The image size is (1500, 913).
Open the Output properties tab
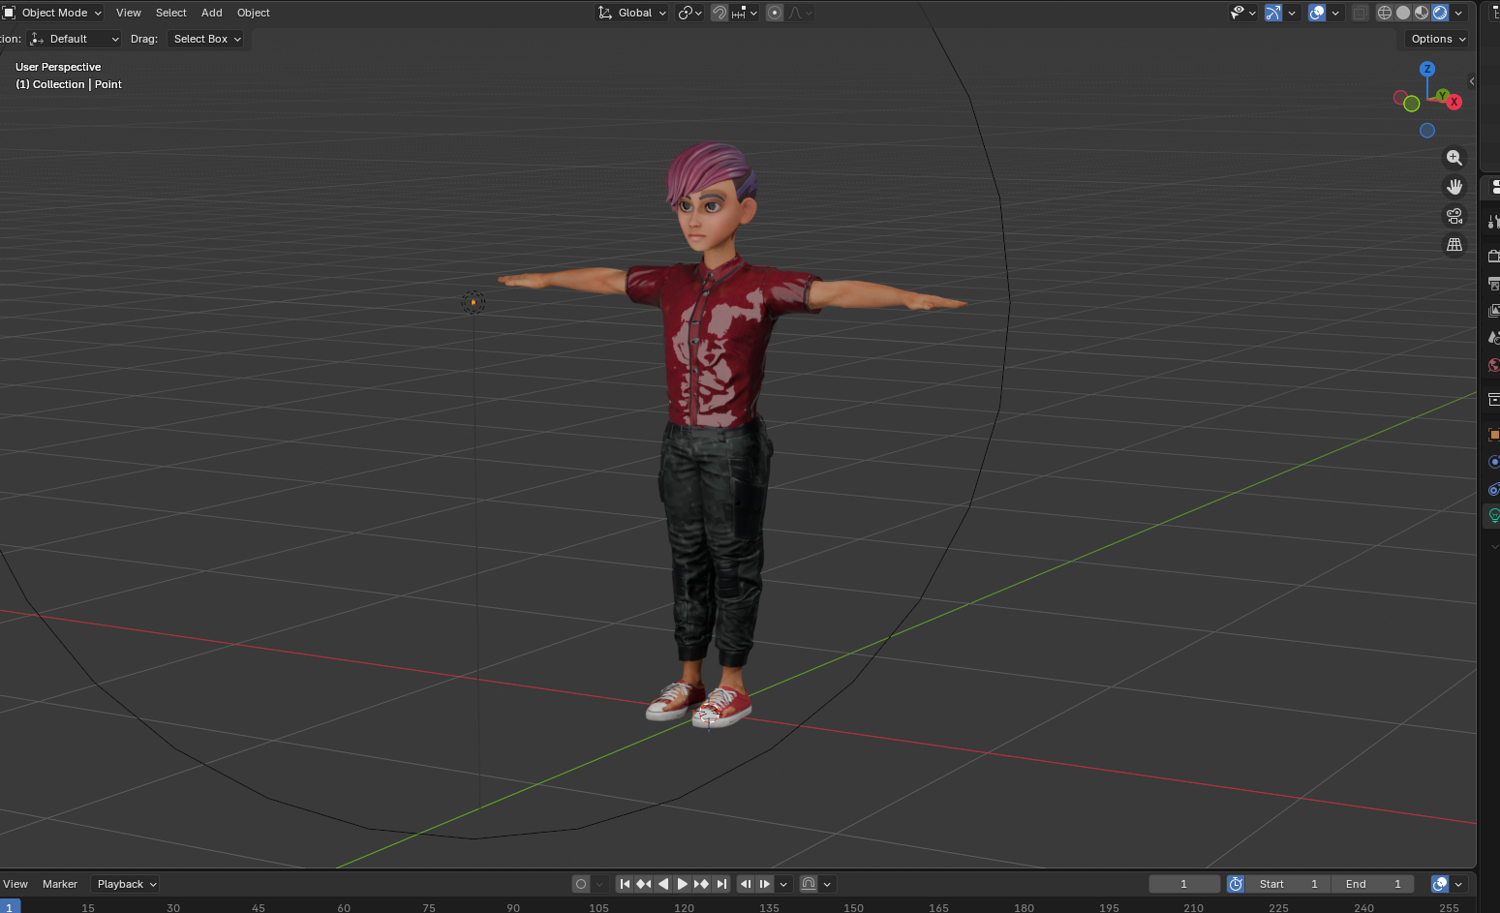pyautogui.click(x=1493, y=284)
